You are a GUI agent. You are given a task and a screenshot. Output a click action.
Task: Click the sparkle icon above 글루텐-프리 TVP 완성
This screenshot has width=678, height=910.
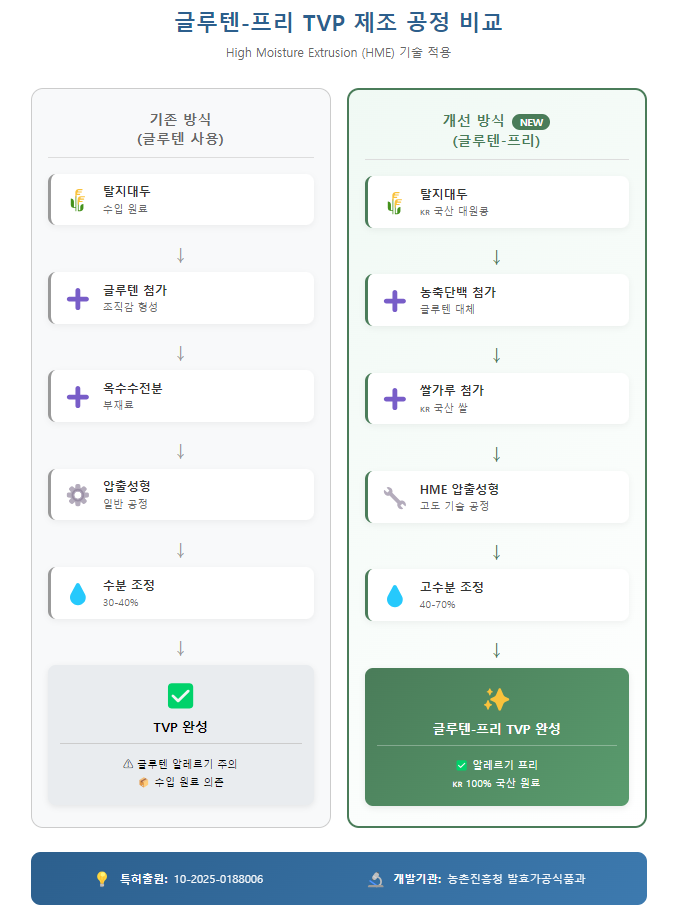(x=497, y=699)
